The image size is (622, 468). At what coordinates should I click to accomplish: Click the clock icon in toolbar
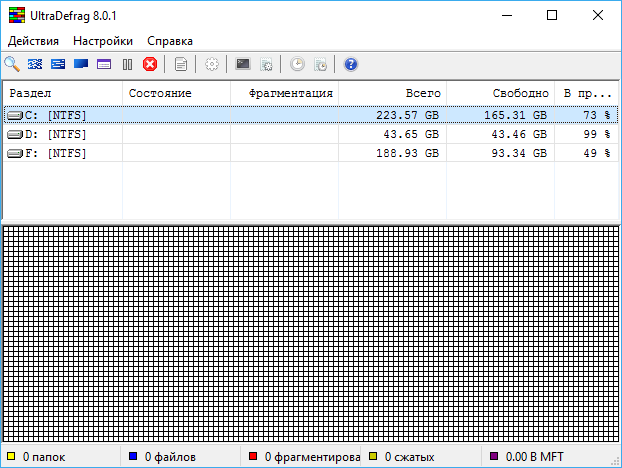coord(297,64)
